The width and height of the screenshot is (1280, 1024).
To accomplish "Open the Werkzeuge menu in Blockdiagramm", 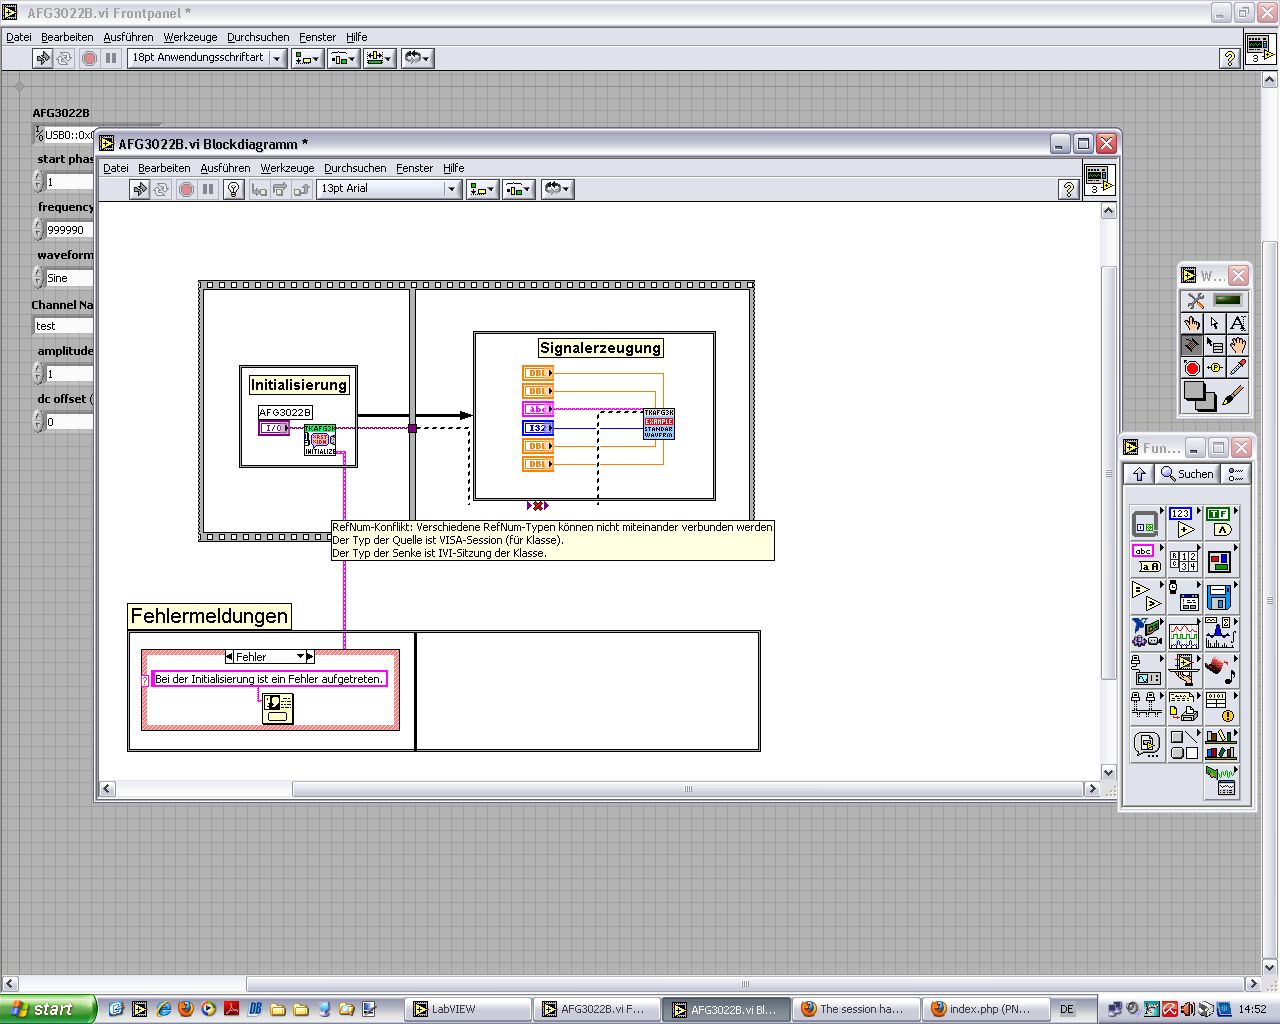I will (287, 168).
